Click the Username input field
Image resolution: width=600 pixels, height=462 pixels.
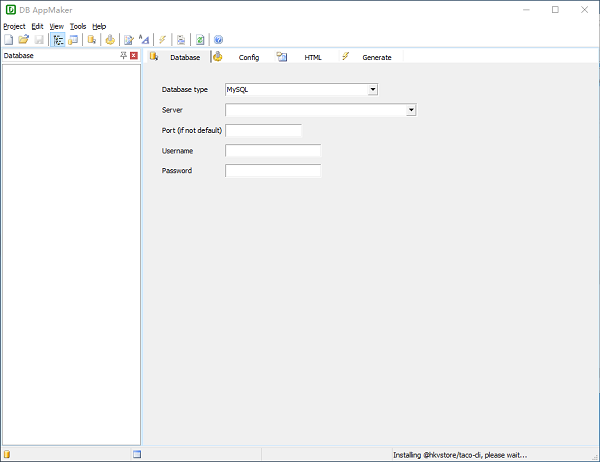[273, 151]
